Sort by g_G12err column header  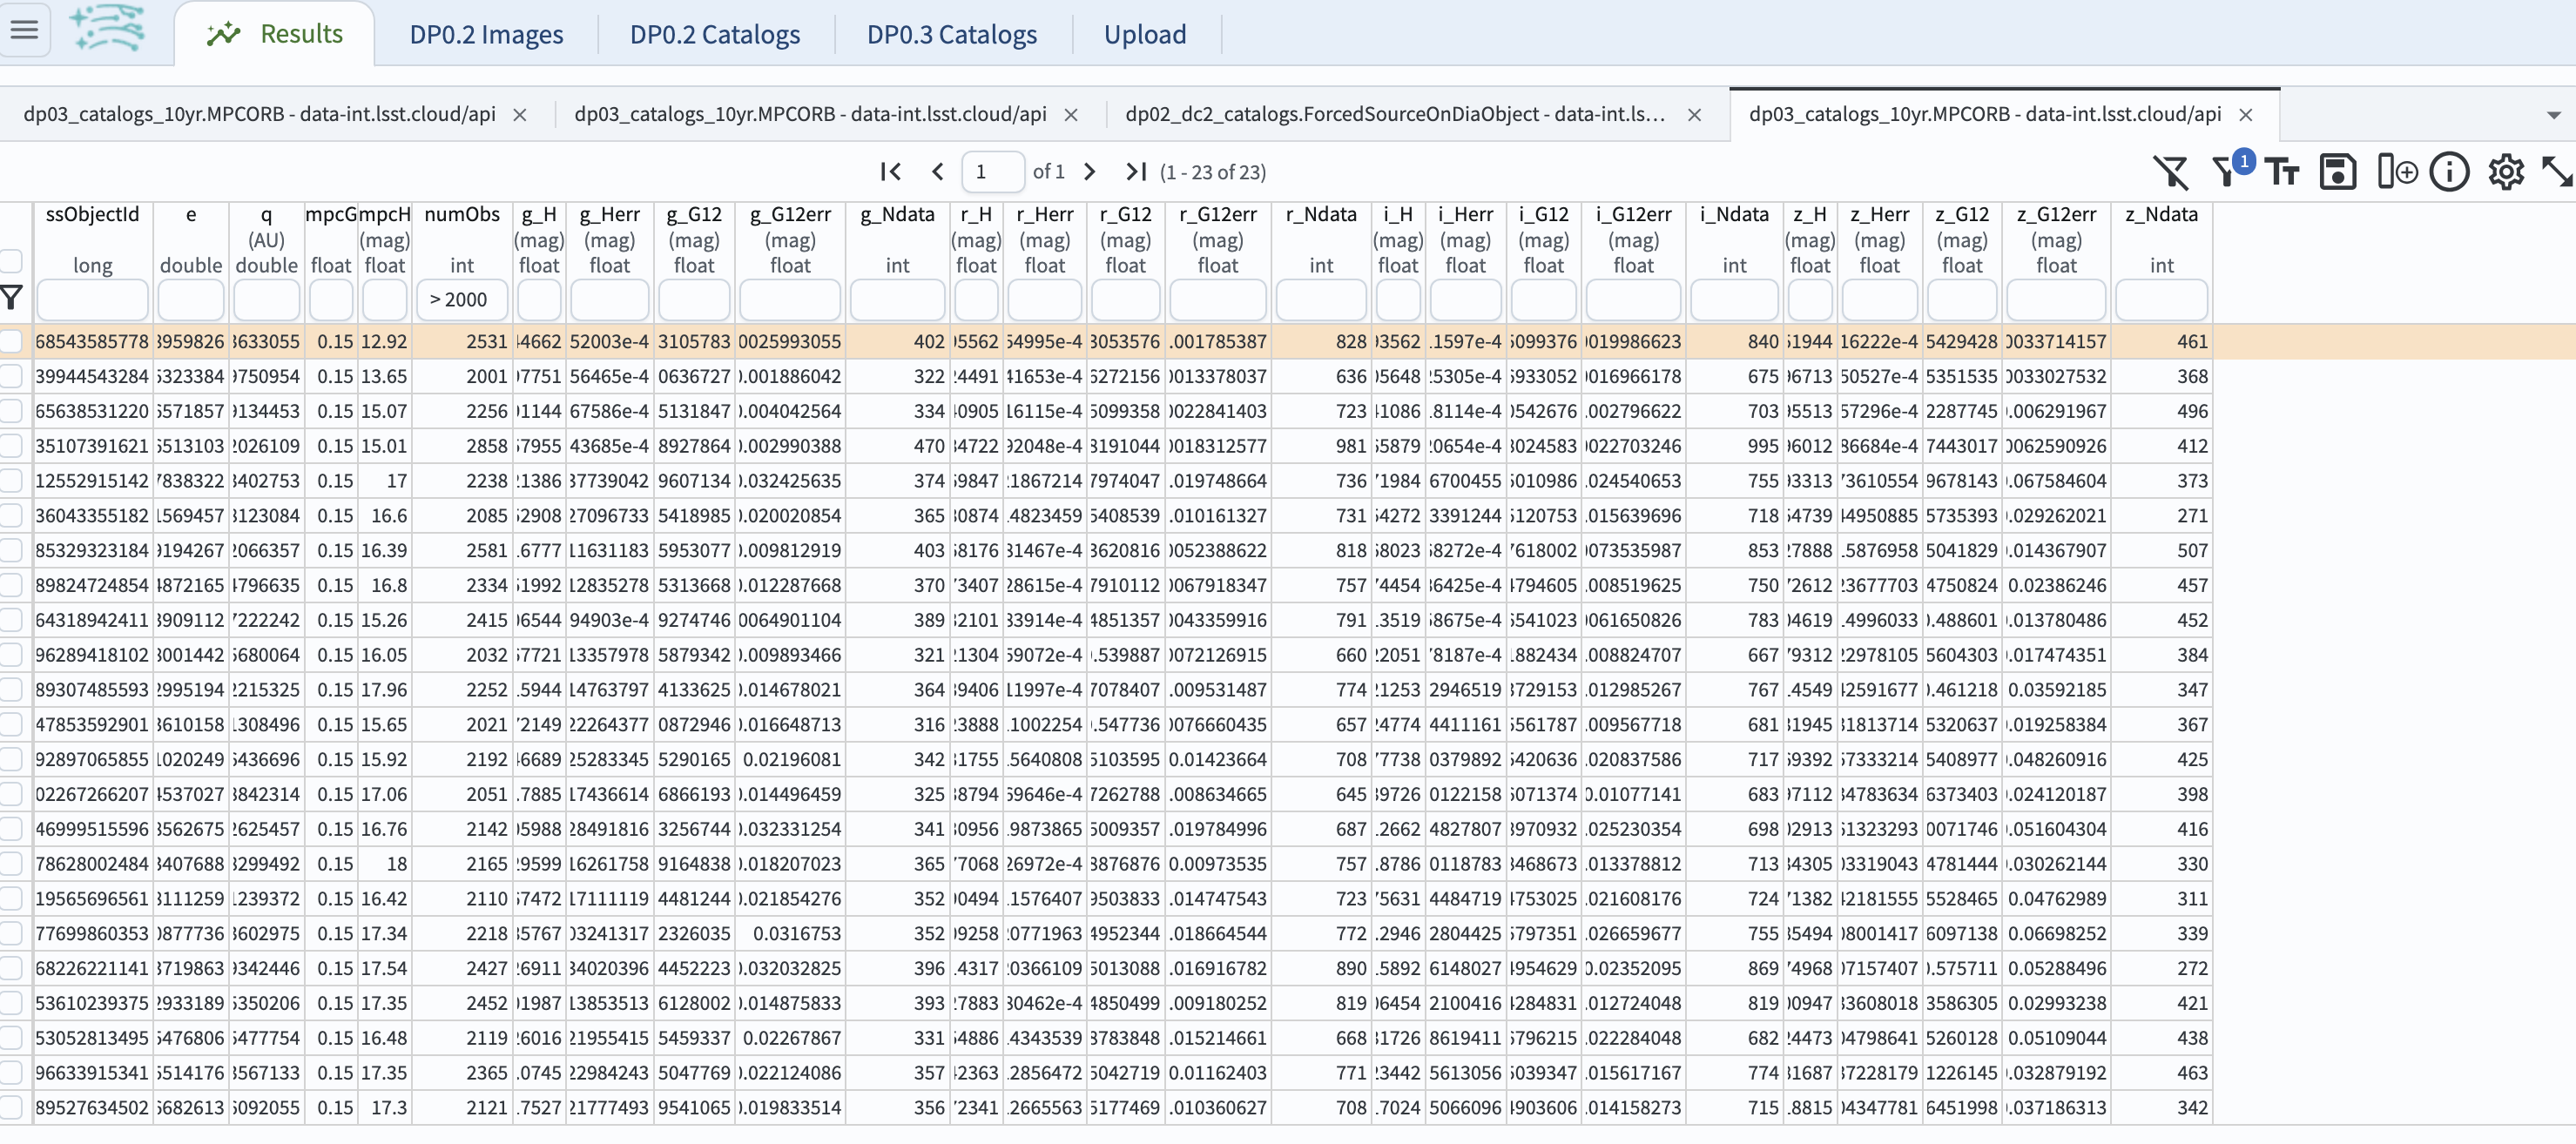pyautogui.click(x=790, y=214)
